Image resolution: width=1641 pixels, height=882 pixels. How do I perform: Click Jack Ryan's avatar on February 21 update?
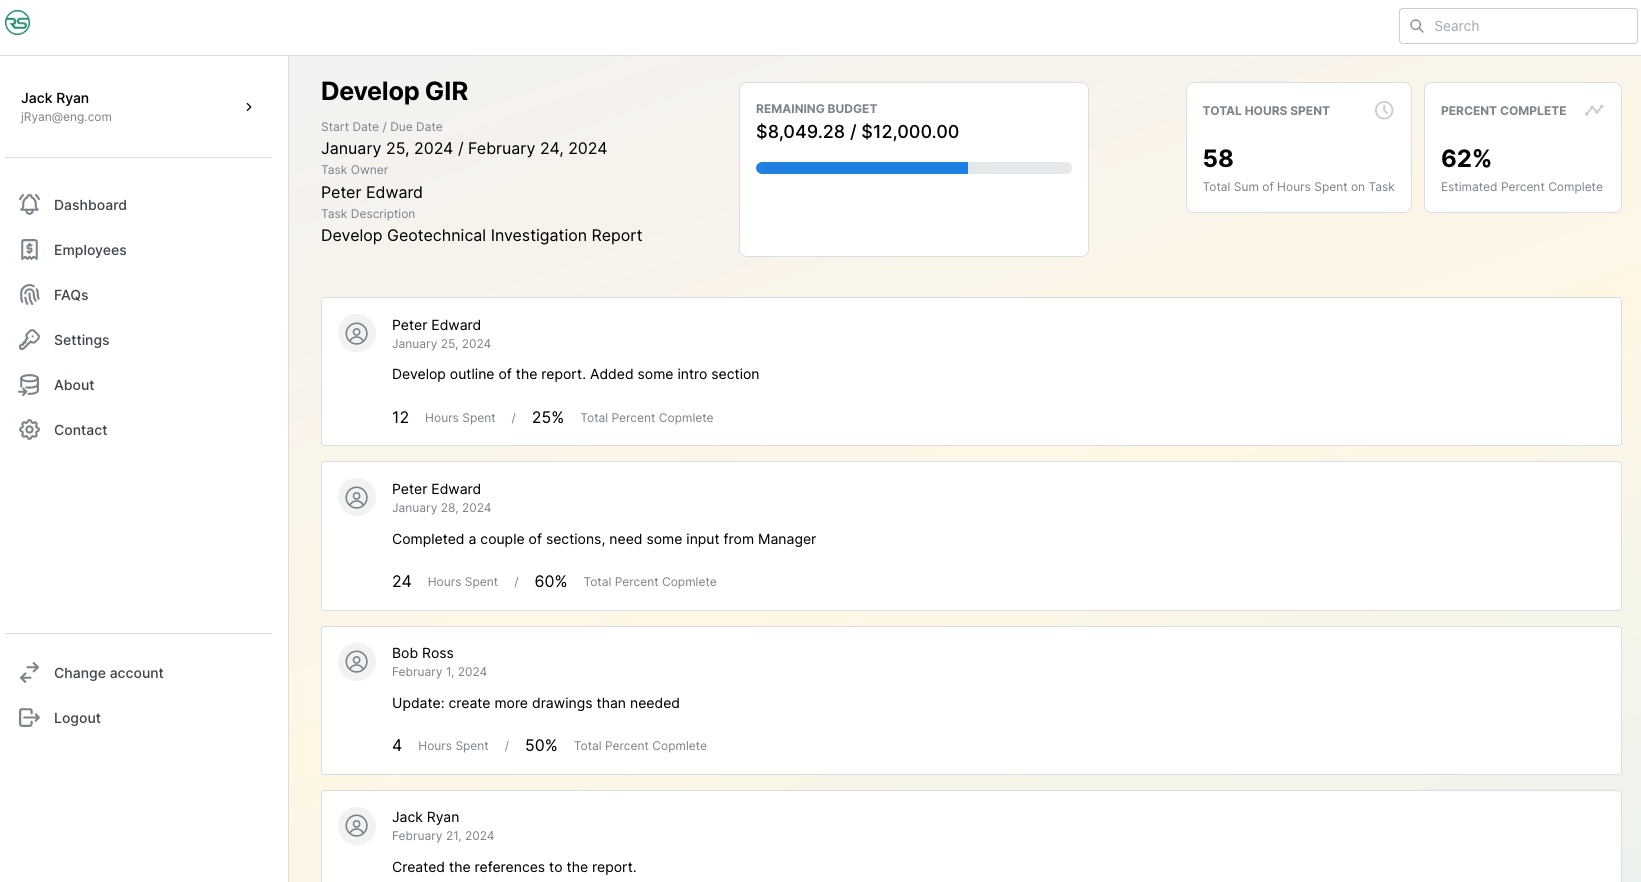[357, 825]
